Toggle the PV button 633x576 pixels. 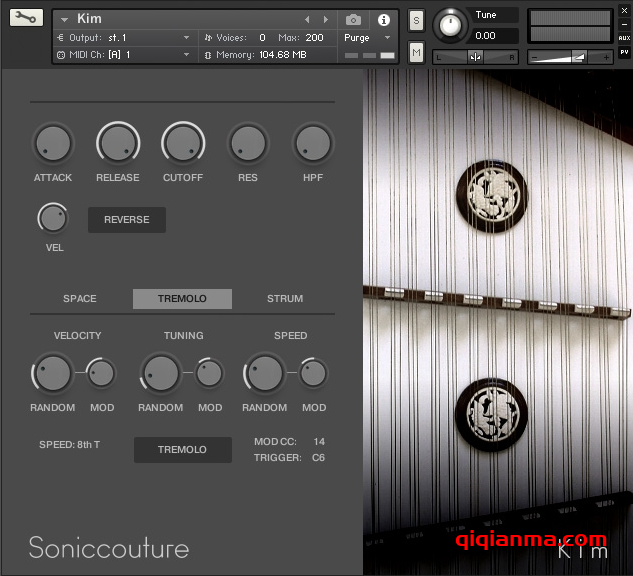coord(624,52)
